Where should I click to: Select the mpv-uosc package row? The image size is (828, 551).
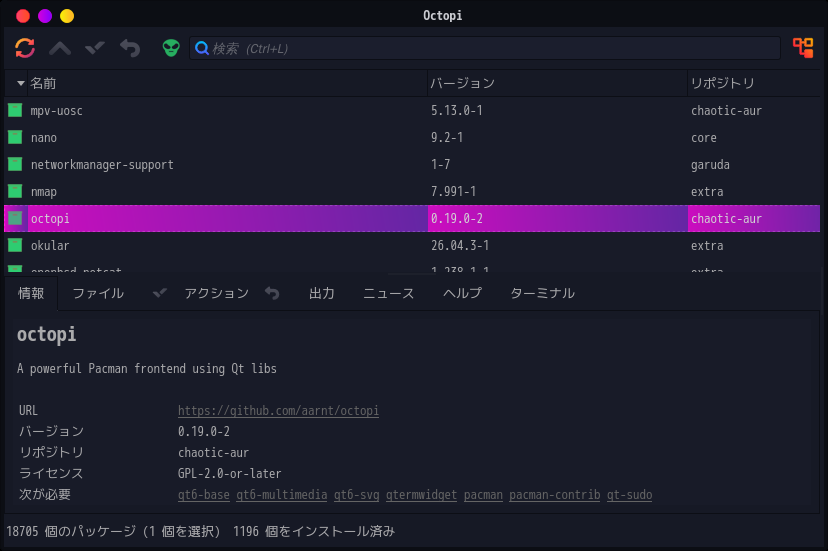tap(412, 110)
